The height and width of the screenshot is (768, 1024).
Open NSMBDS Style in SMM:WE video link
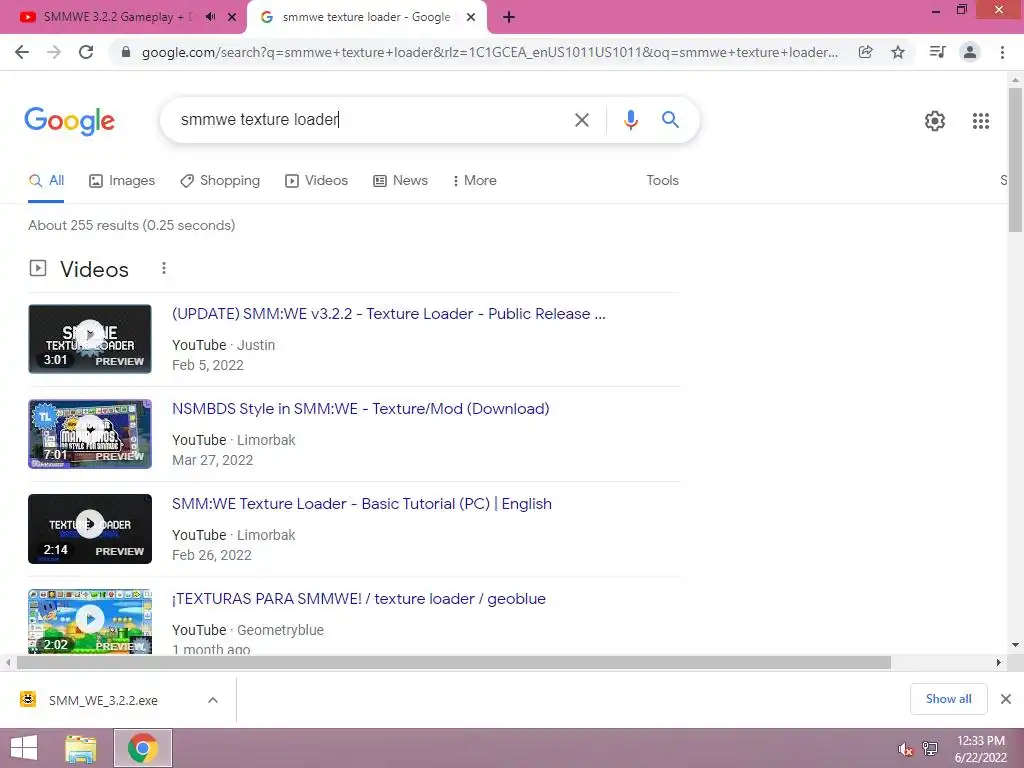(360, 409)
